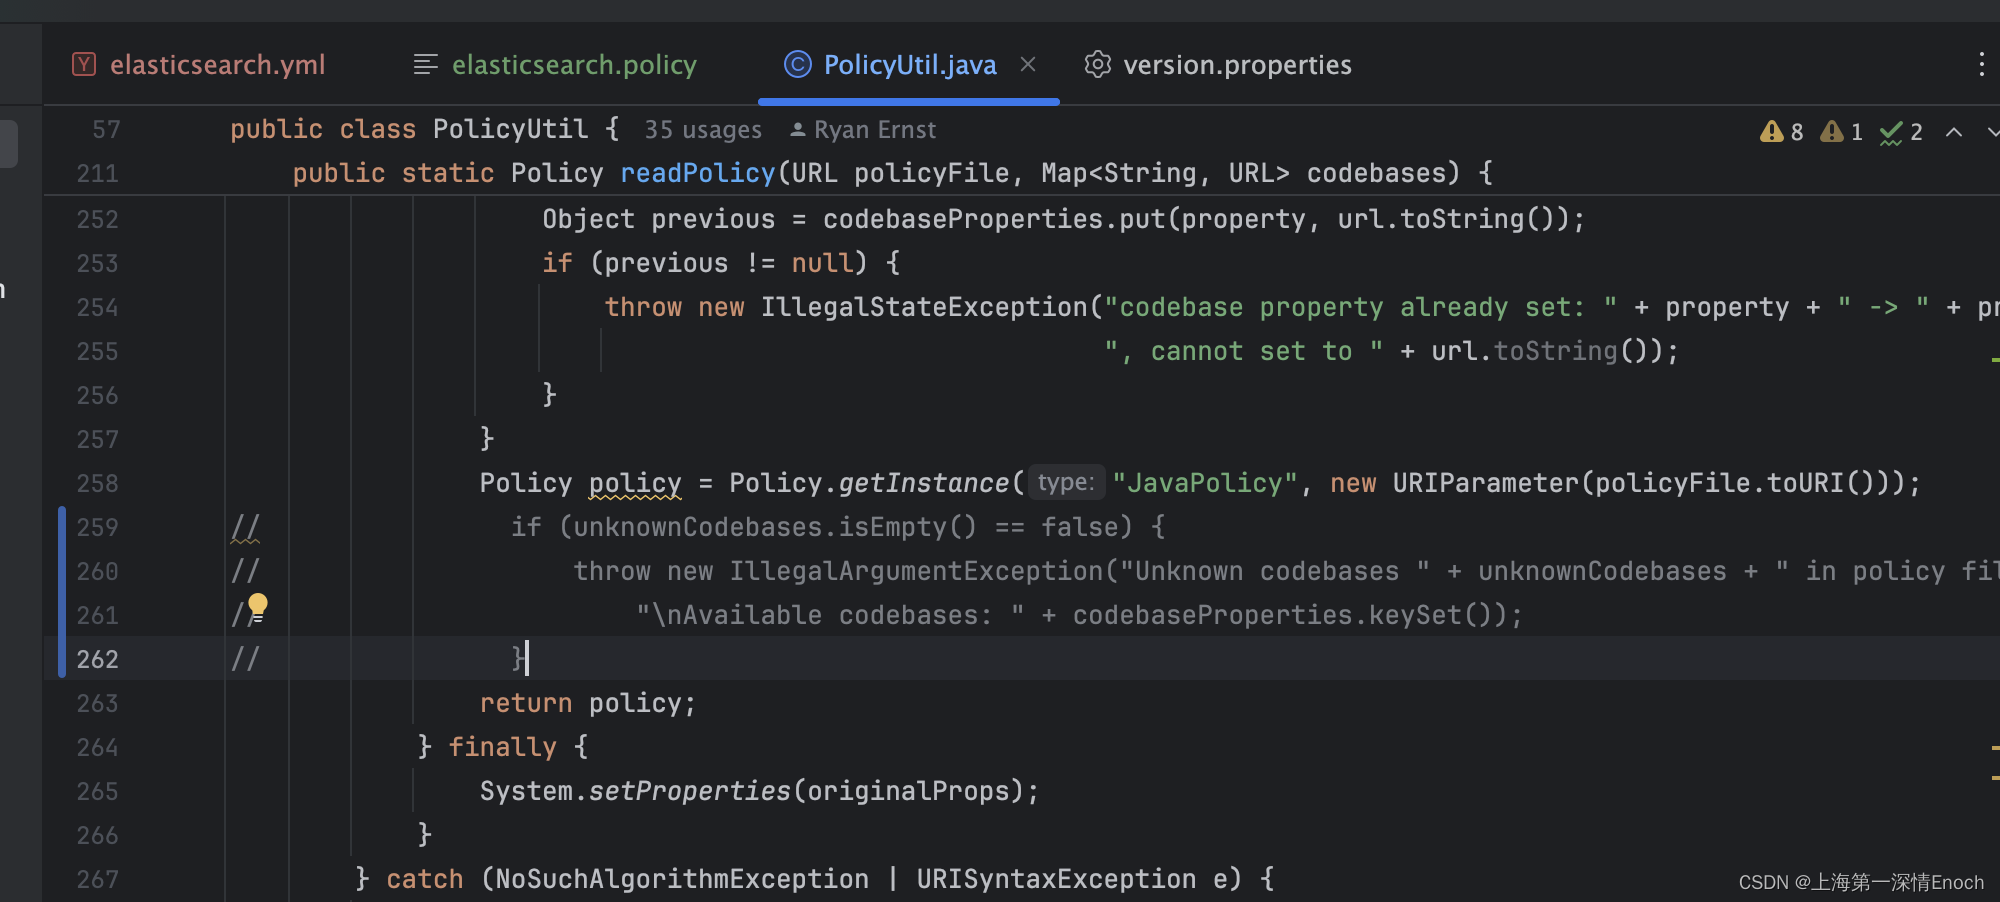Click codebaseProperties.put on line 252
The height and width of the screenshot is (902, 2000).
[x=994, y=219]
